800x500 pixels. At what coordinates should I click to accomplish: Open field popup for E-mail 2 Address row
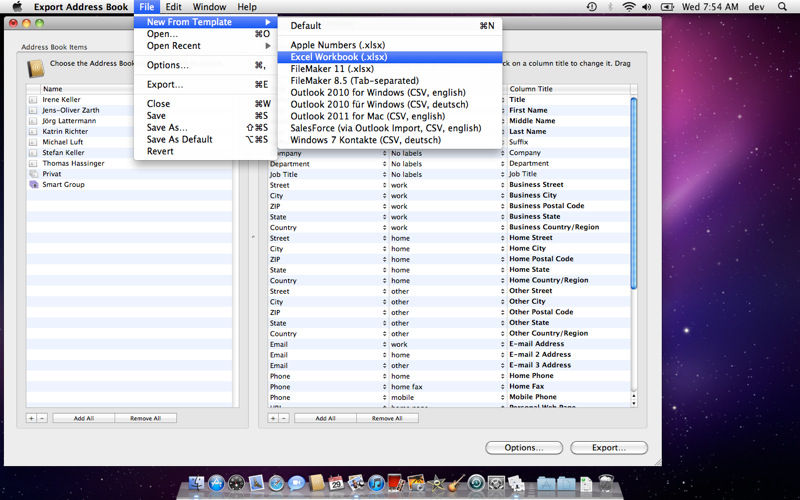tap(384, 355)
